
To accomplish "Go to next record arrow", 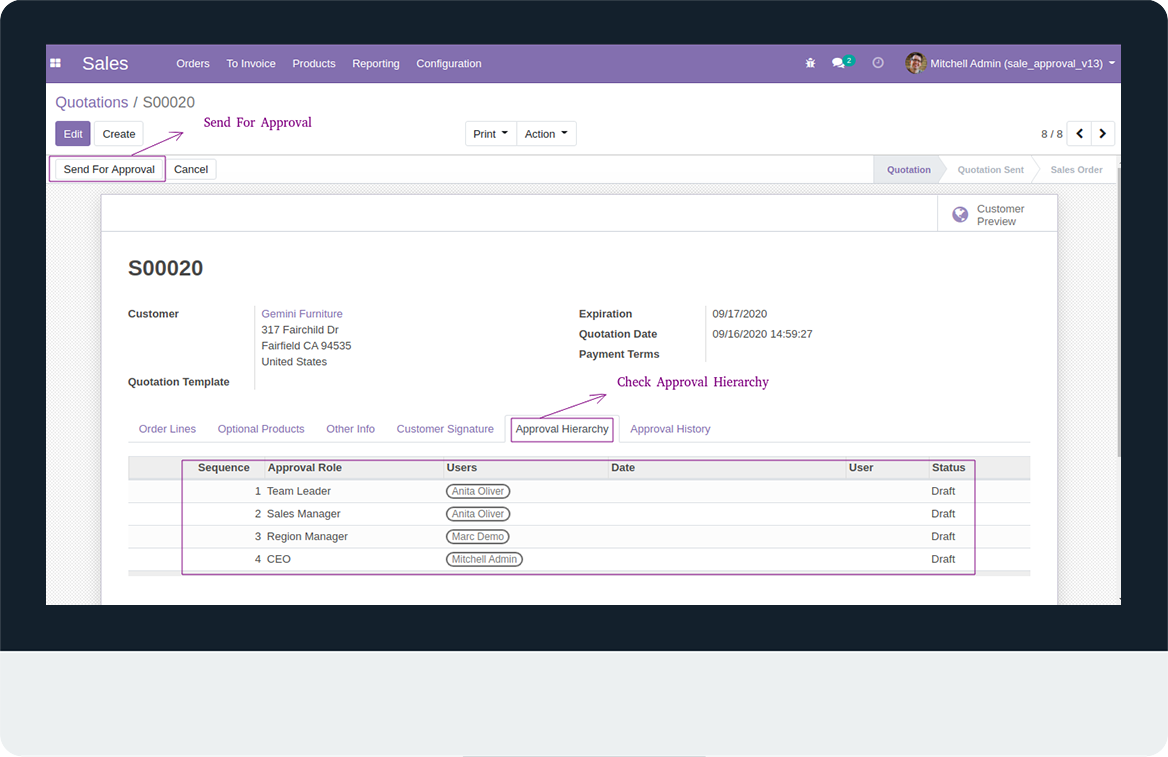I will [x=1103, y=134].
